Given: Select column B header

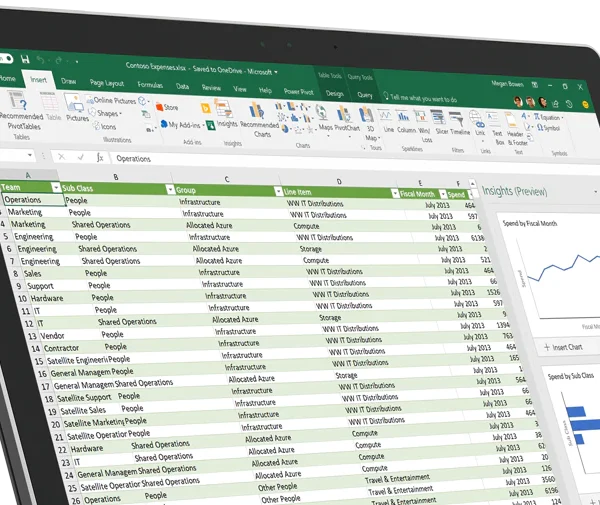Looking at the screenshot, I should point(116,177).
